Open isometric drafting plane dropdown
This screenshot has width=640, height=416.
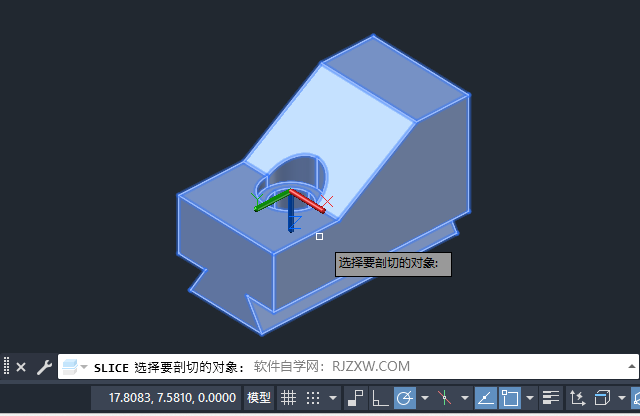point(464,398)
